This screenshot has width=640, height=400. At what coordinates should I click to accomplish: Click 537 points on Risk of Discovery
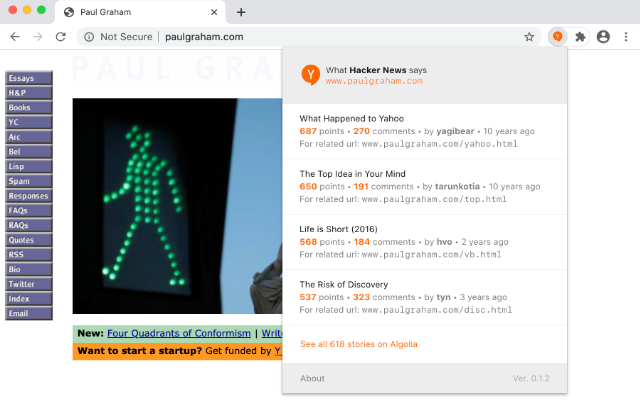tap(322, 297)
